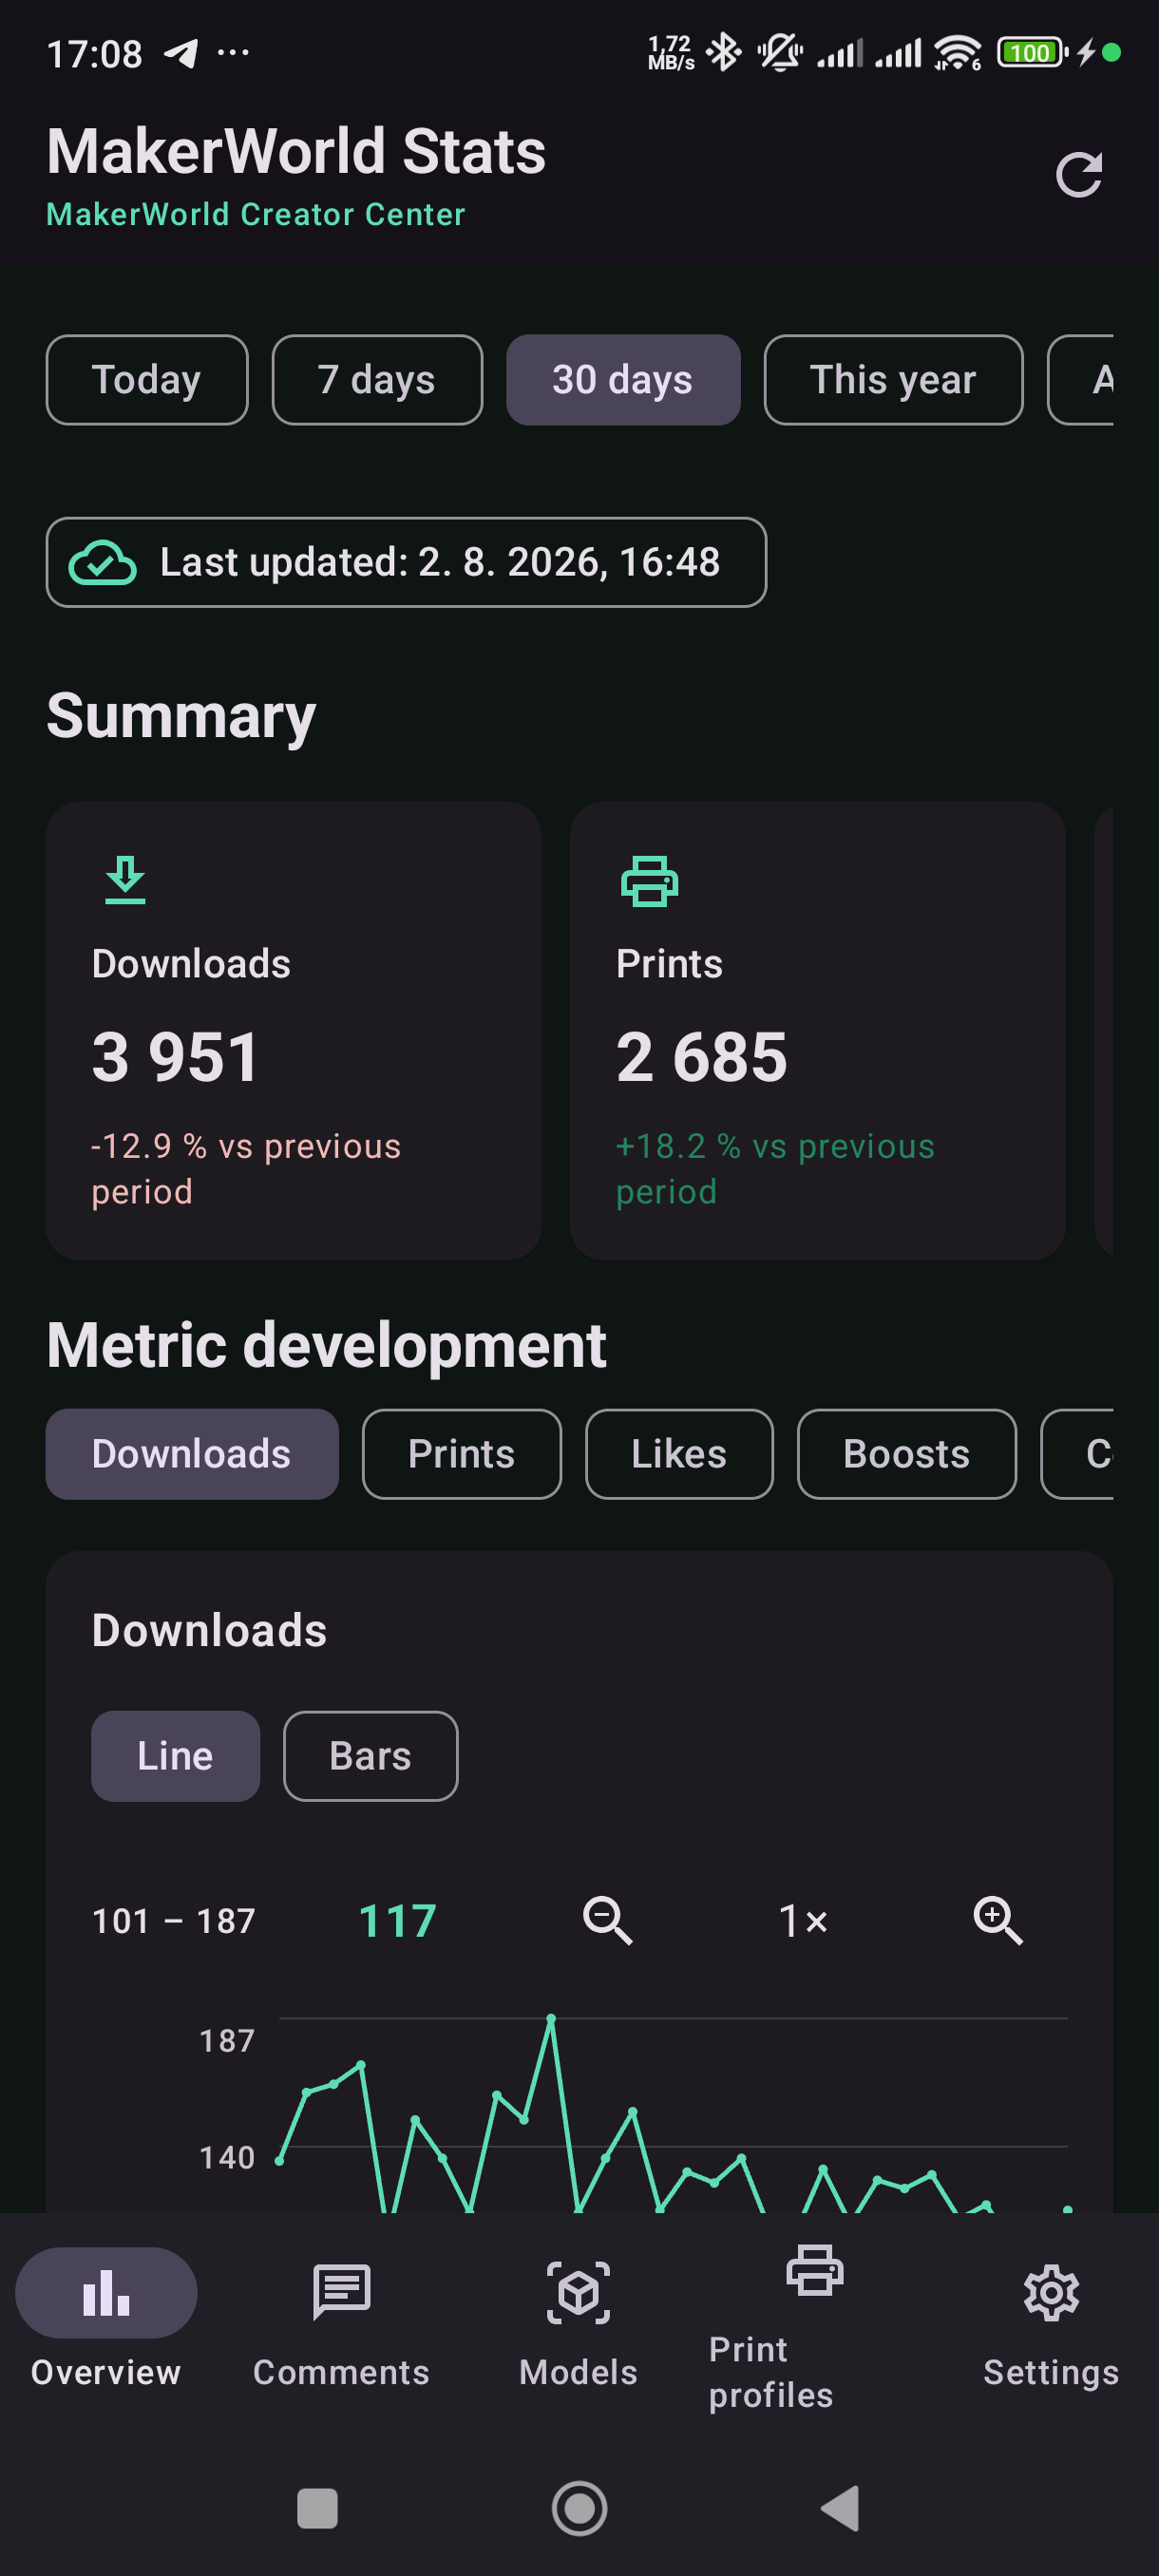The width and height of the screenshot is (1159, 2576).
Task: Tap the Android back triangle button
Action: [841, 2508]
